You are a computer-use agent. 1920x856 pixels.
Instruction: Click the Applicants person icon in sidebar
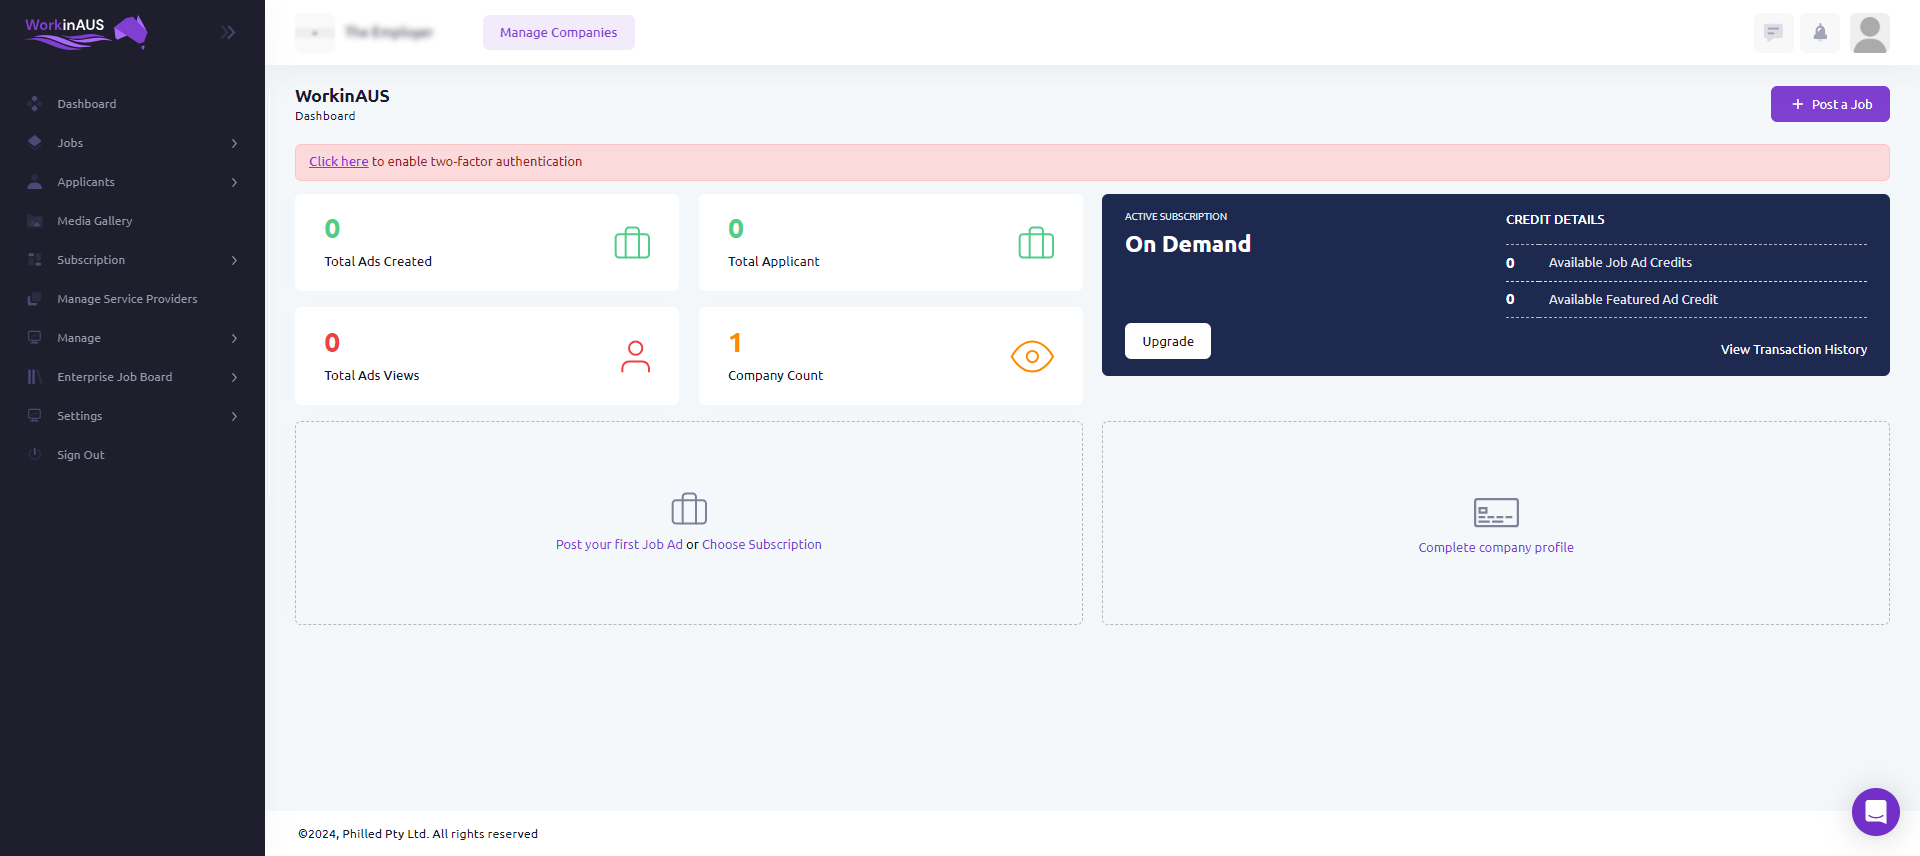[x=35, y=182]
